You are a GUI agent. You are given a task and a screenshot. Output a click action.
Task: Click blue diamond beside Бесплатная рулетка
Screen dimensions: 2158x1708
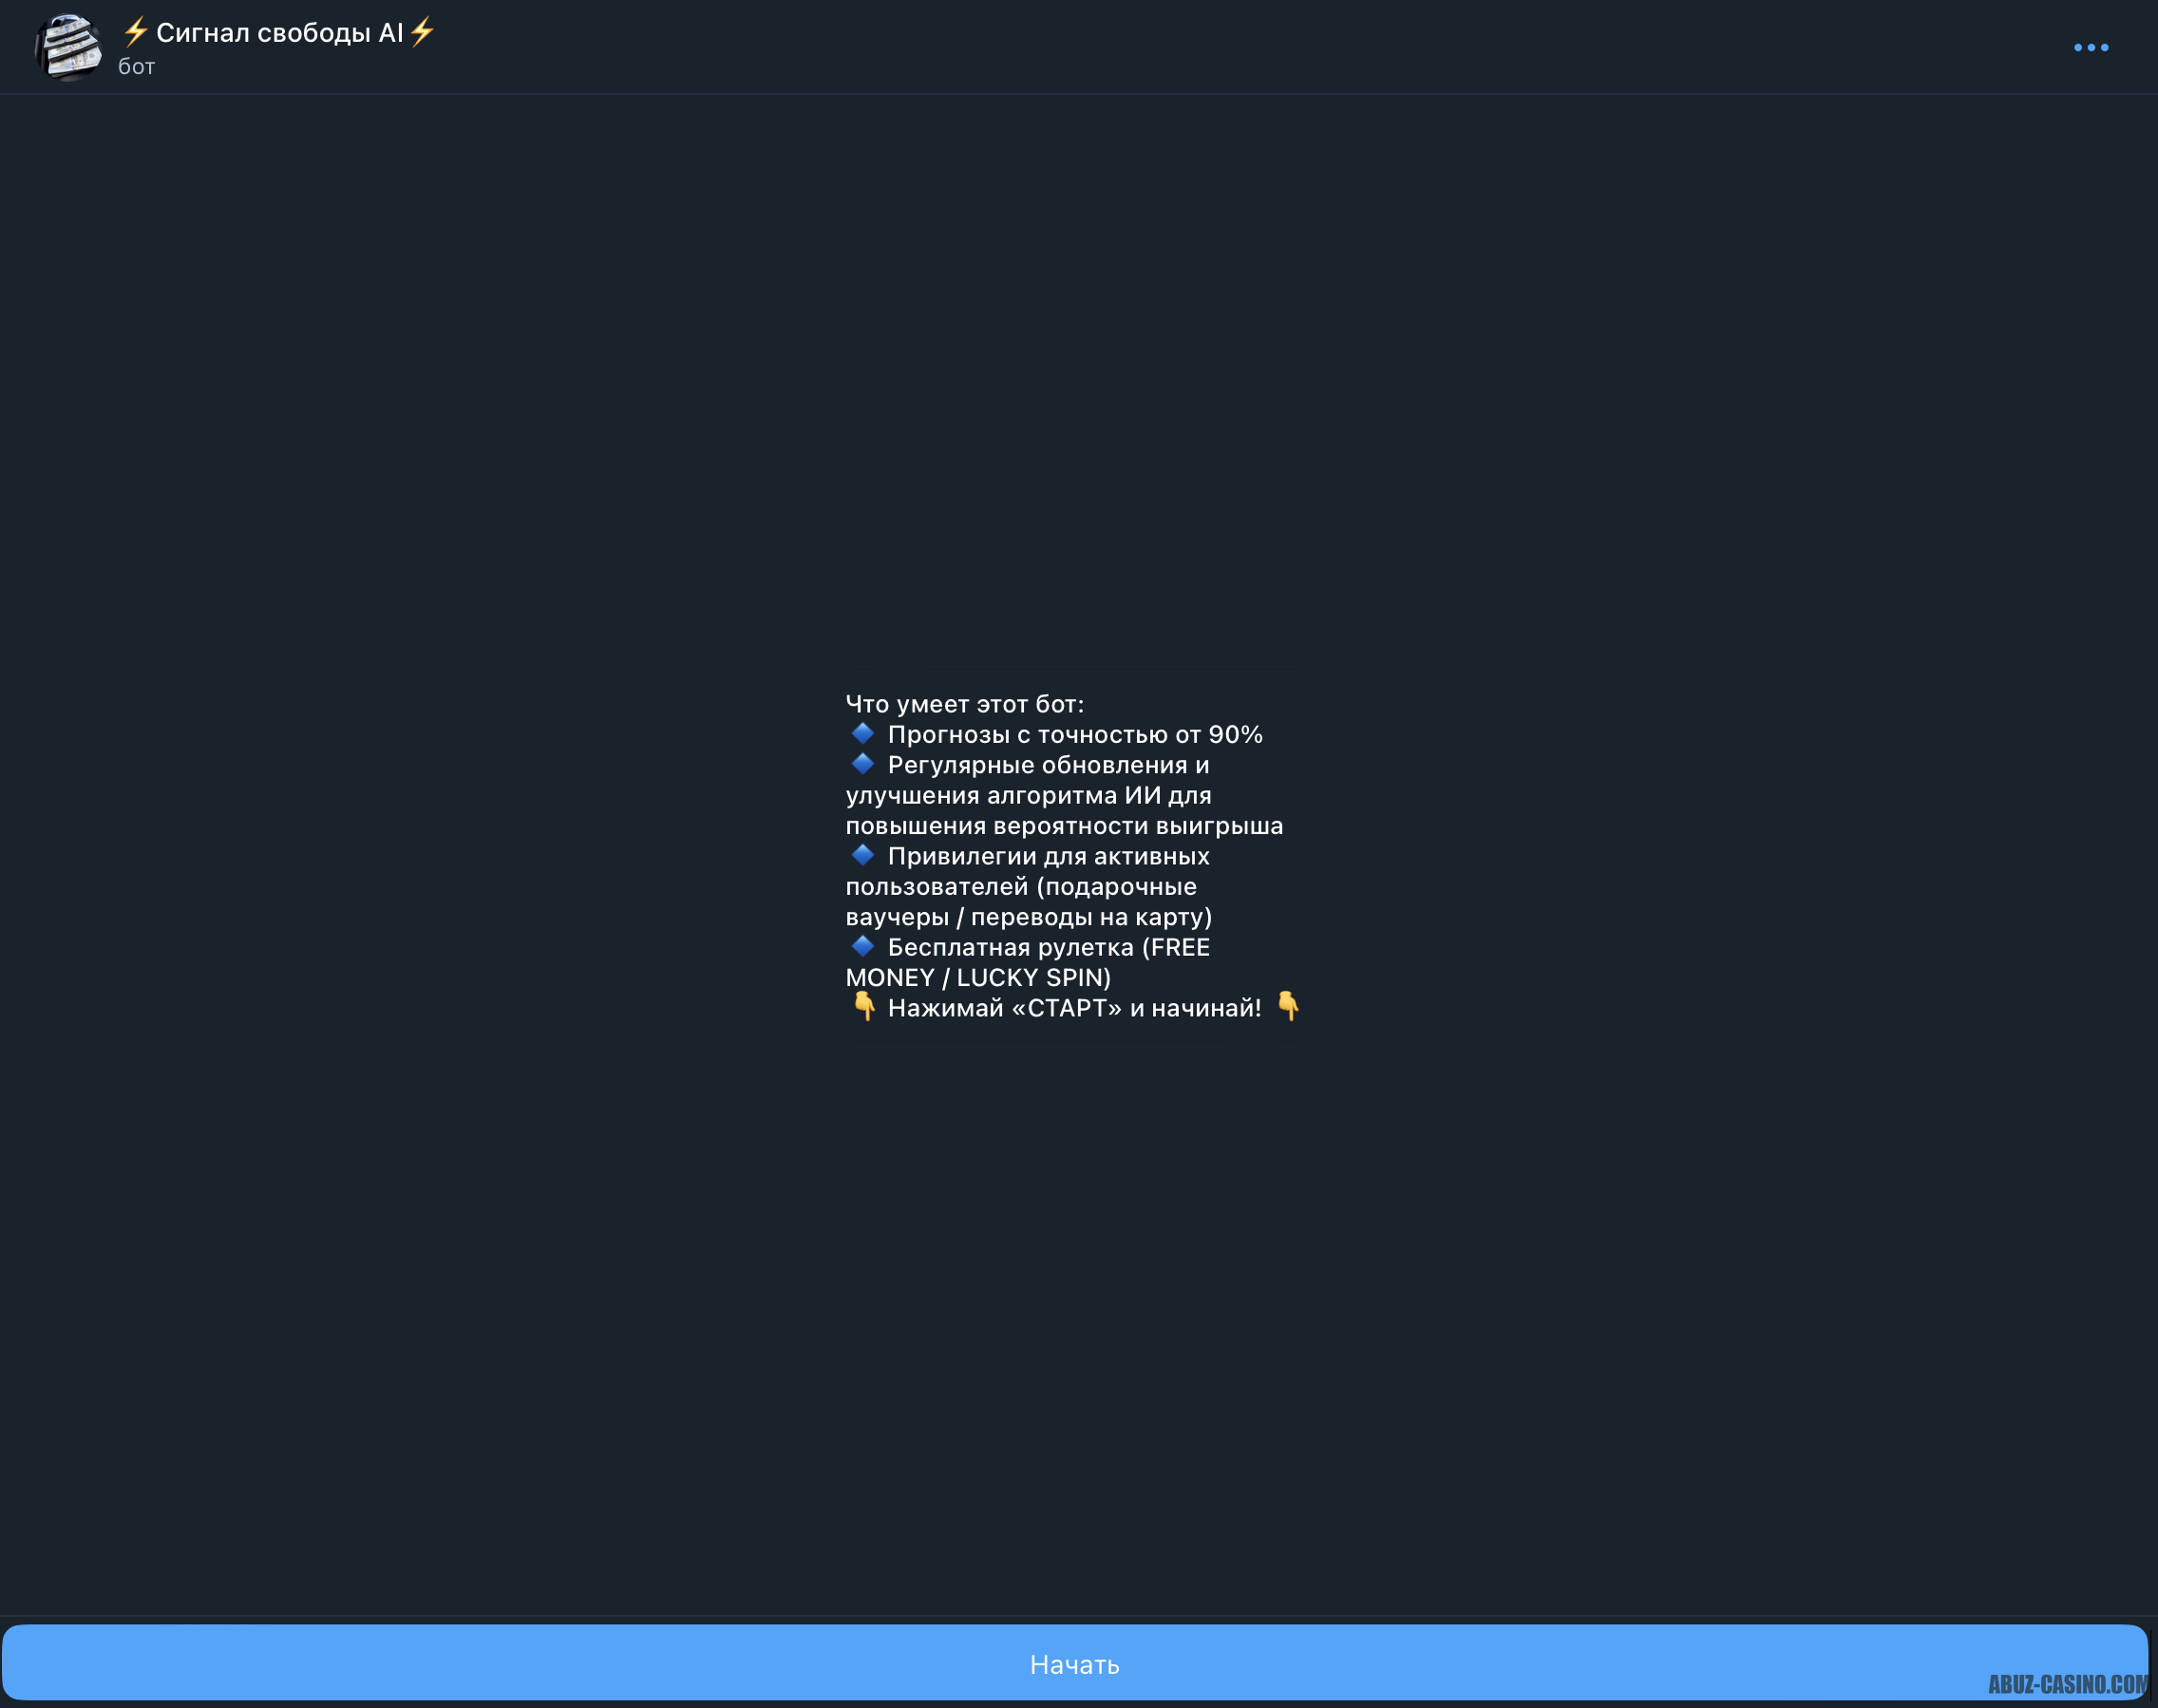click(x=862, y=946)
